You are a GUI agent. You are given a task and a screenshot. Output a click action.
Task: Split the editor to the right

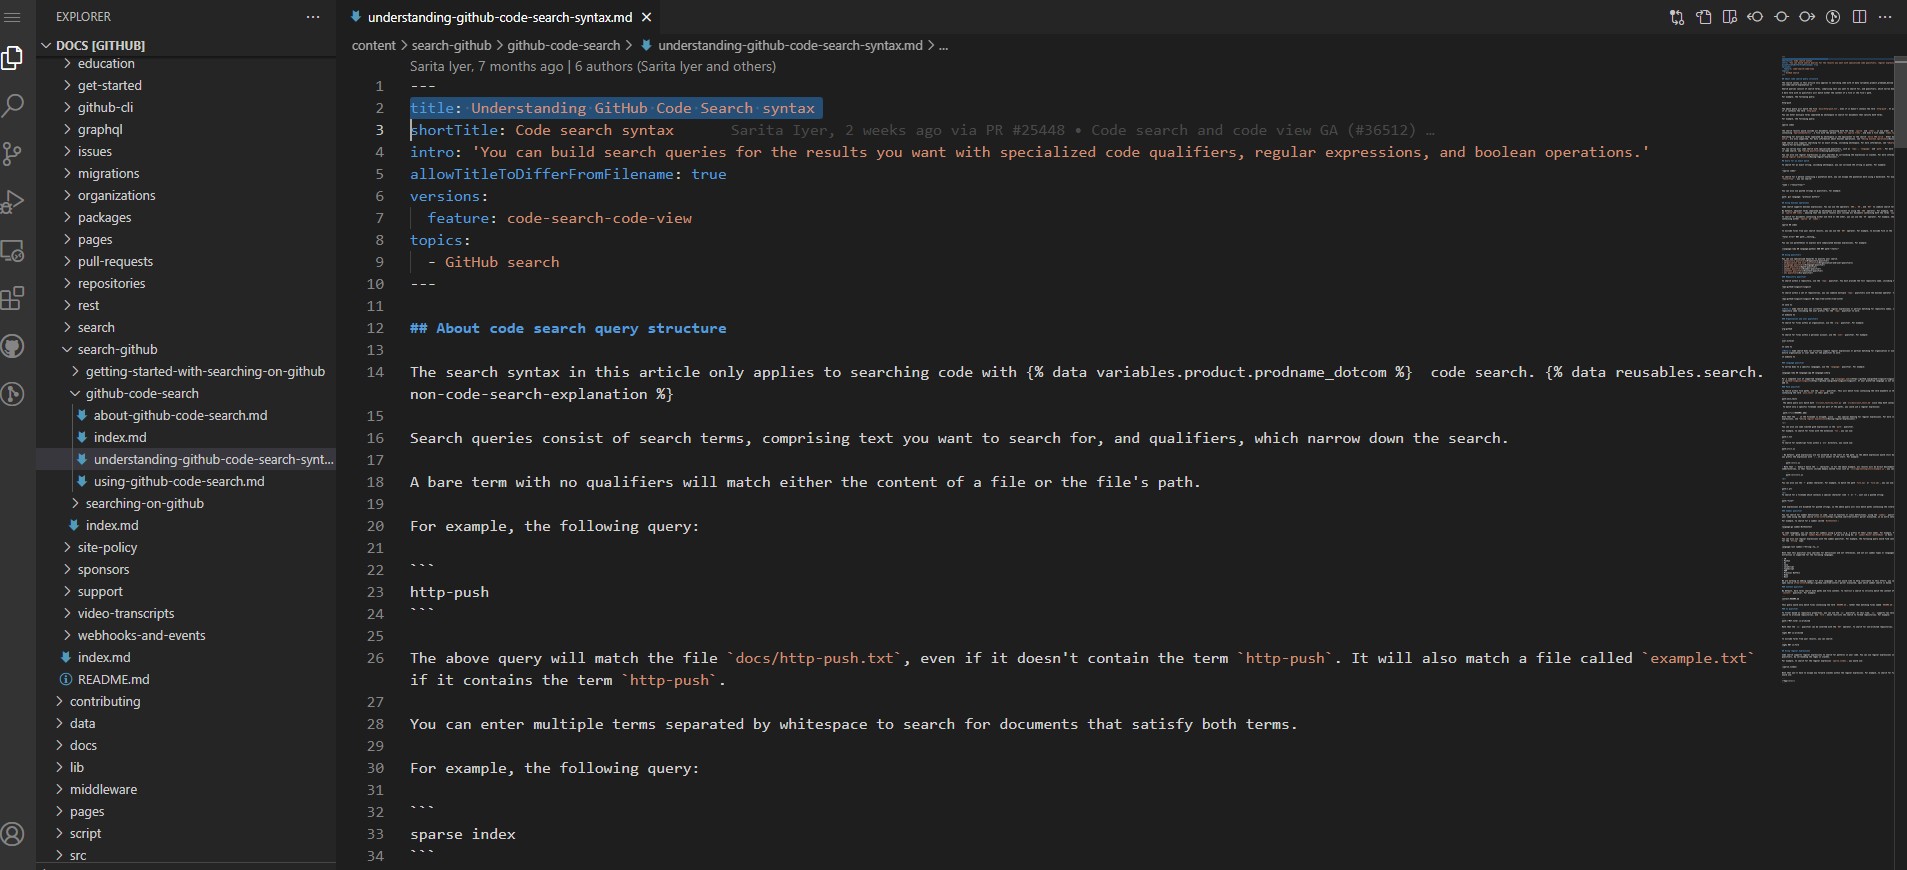point(1859,17)
